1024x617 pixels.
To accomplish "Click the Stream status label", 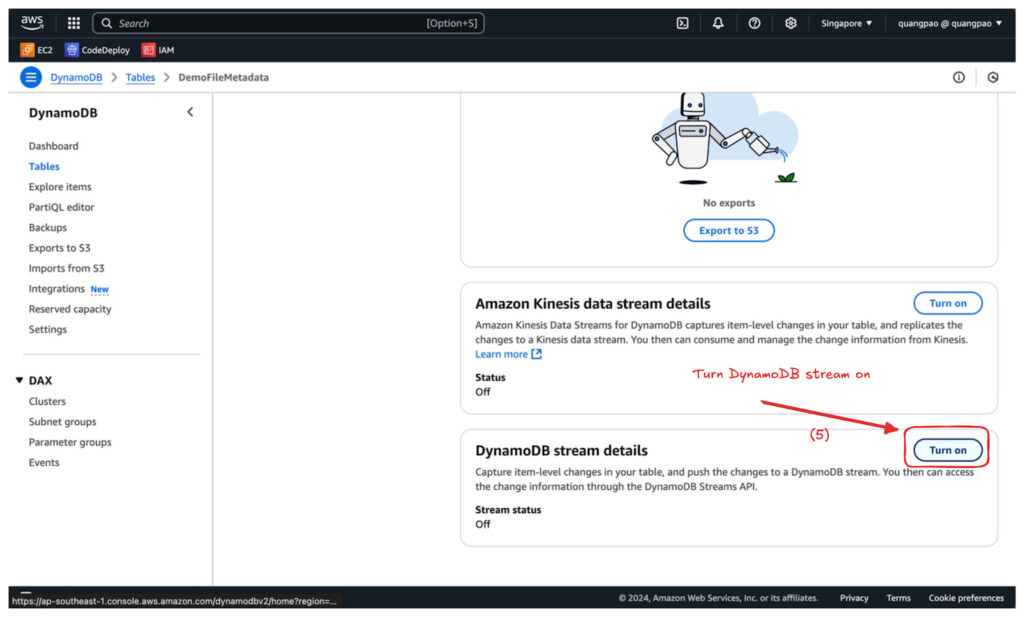I will (x=508, y=510).
